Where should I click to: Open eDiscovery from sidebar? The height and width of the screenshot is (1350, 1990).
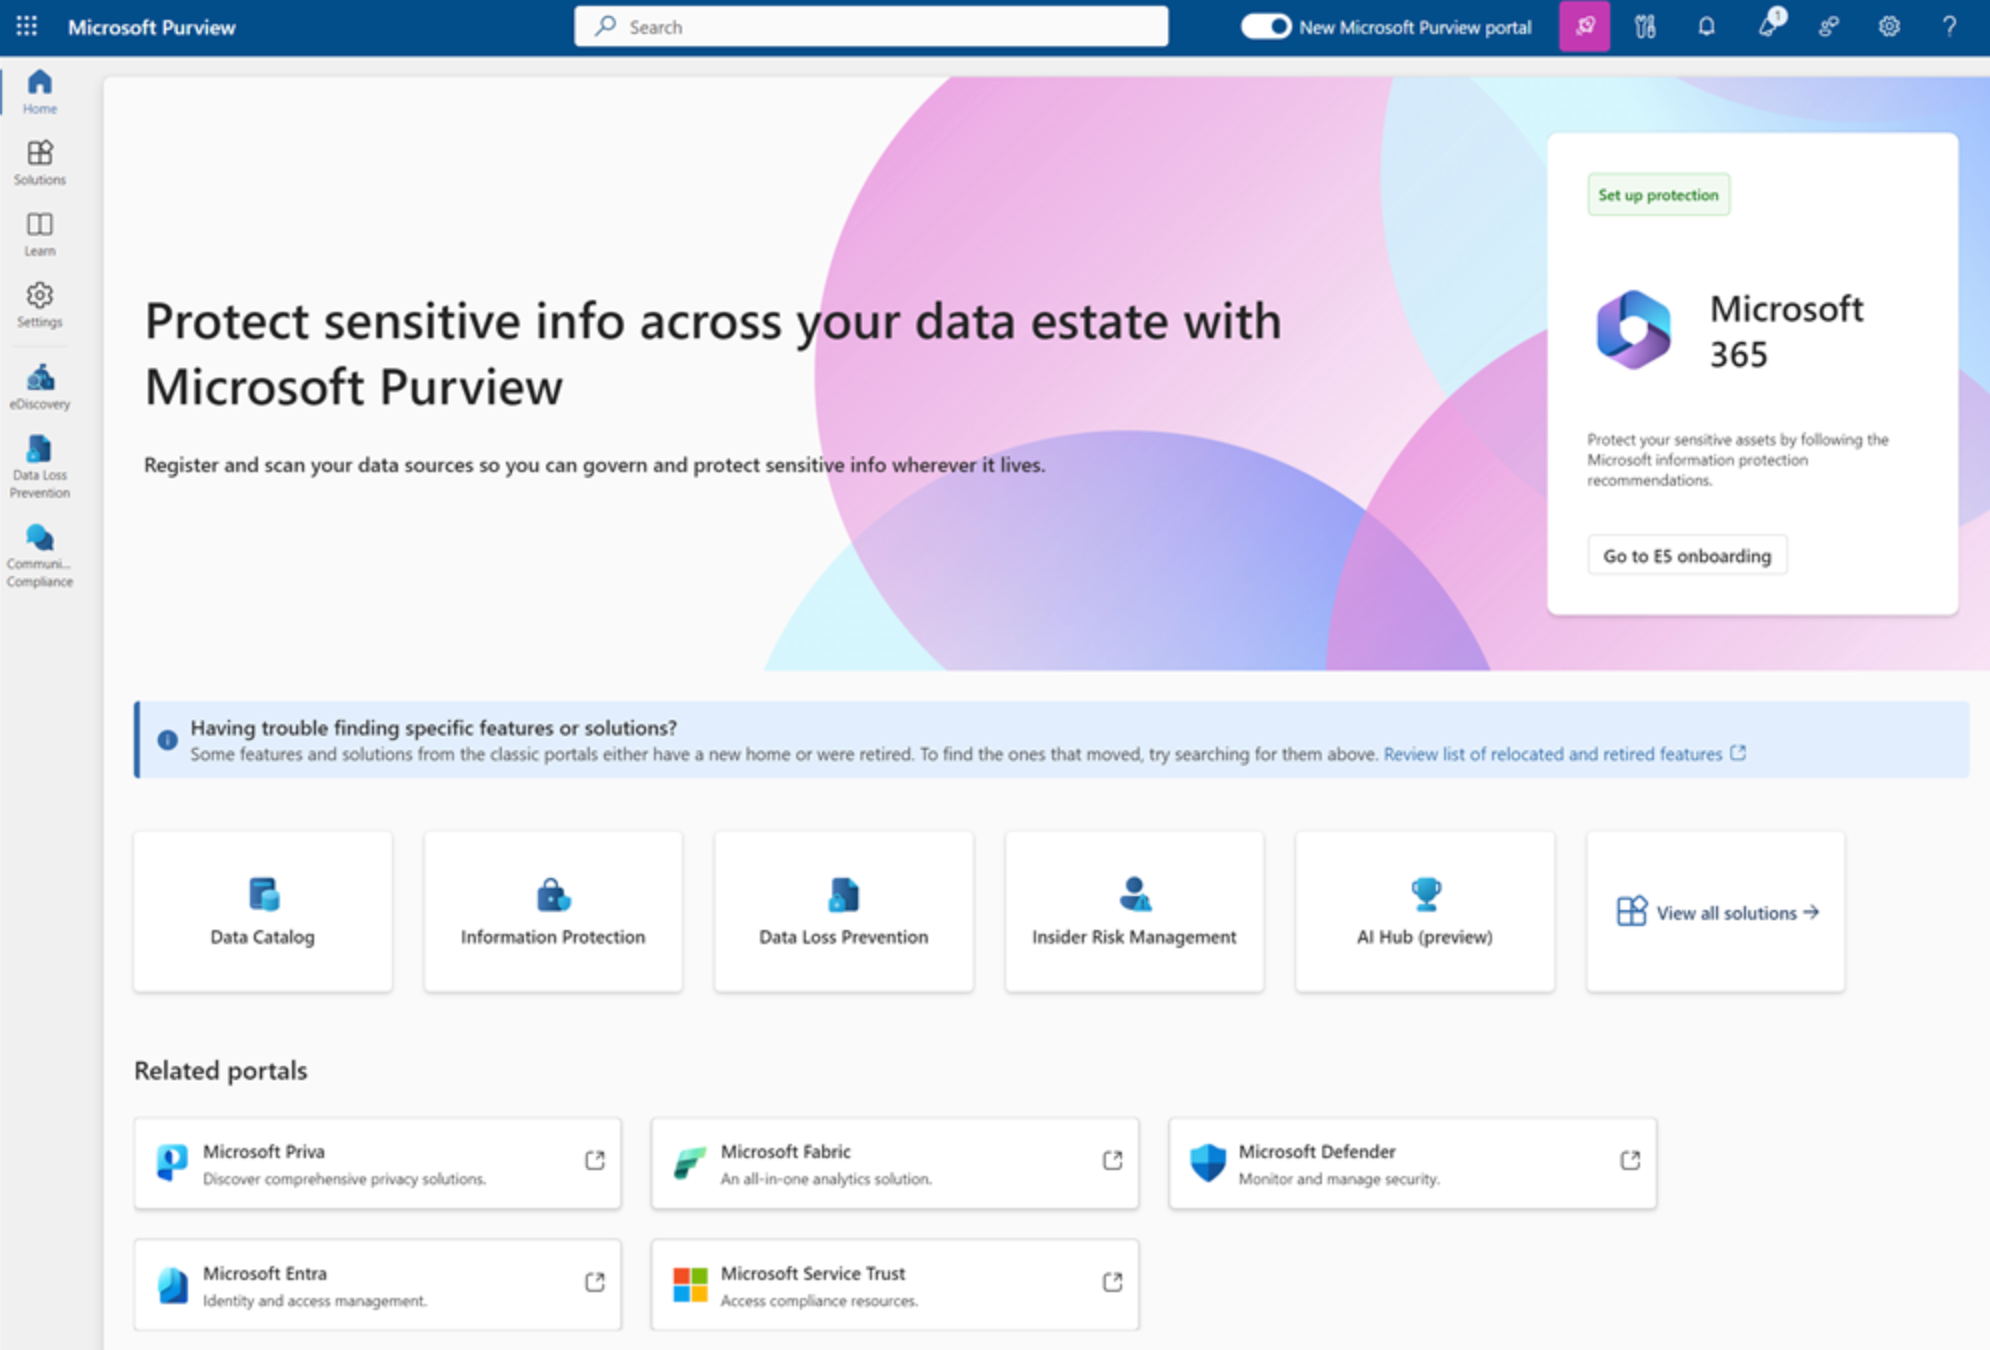click(x=40, y=387)
